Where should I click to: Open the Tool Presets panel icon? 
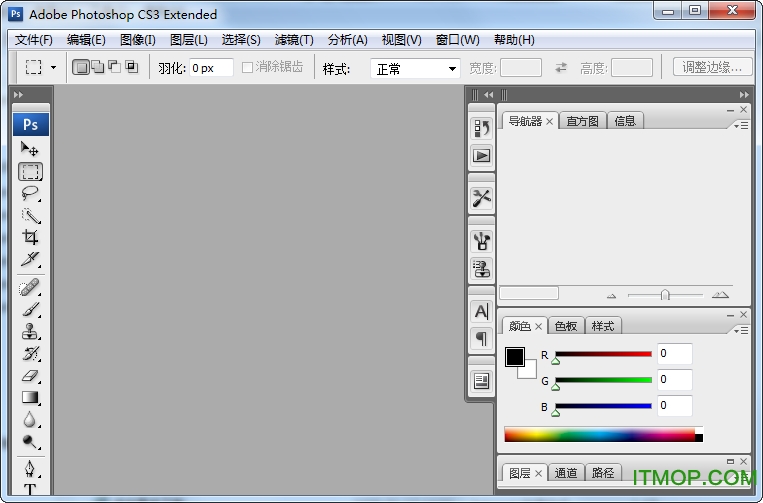coord(482,198)
